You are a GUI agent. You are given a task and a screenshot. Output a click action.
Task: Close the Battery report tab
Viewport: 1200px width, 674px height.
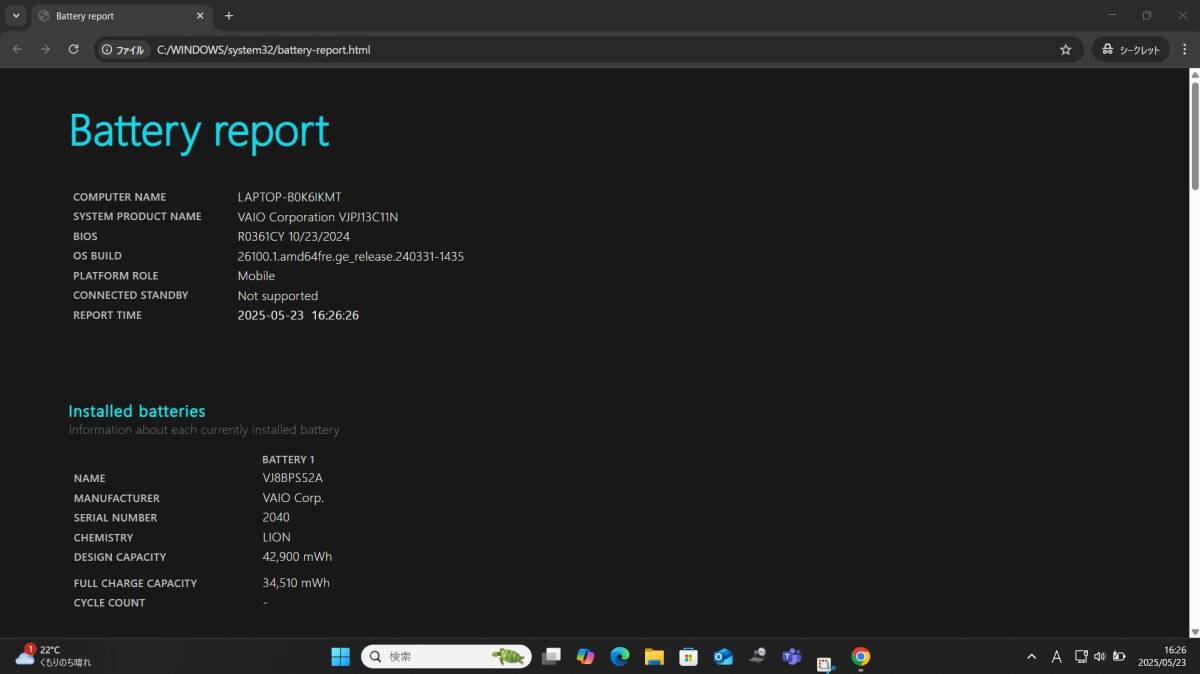point(199,16)
